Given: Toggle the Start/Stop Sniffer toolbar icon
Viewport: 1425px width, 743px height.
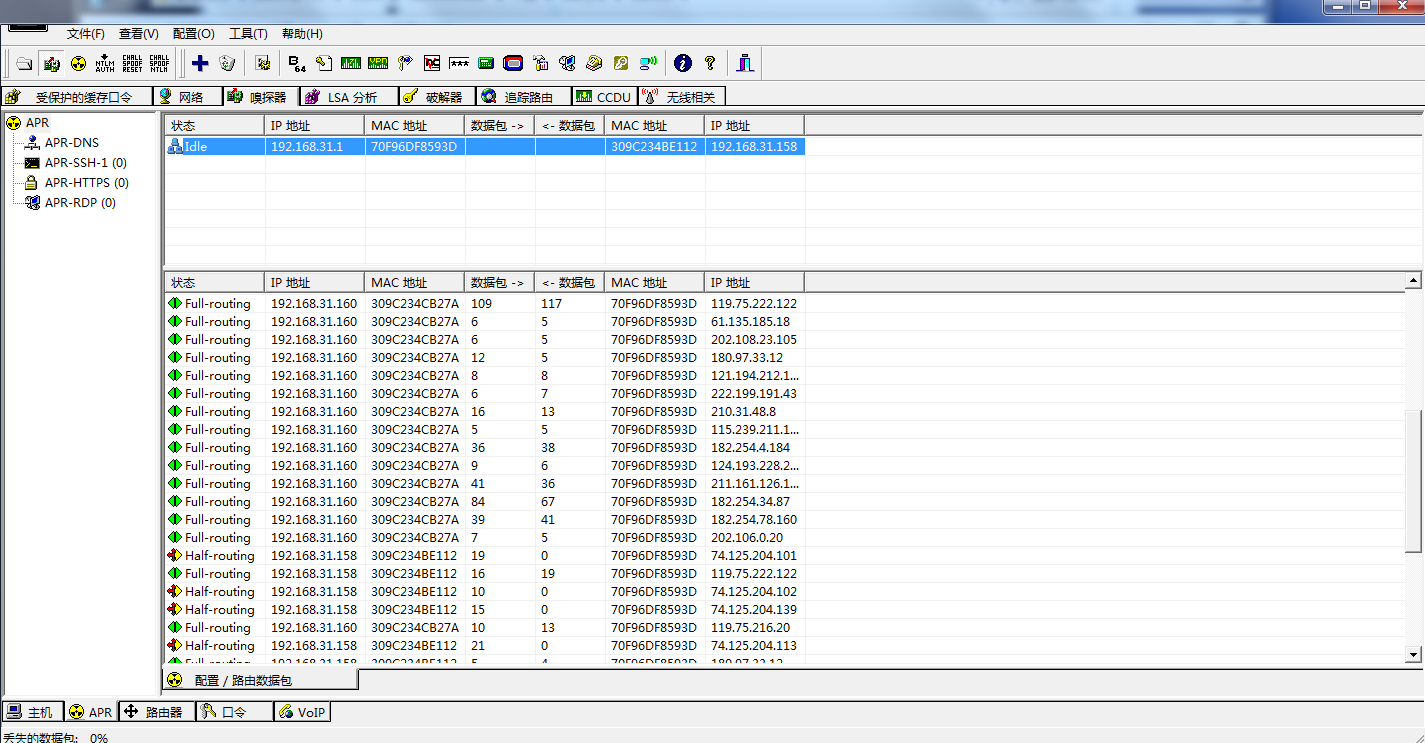Looking at the screenshot, I should (52, 64).
